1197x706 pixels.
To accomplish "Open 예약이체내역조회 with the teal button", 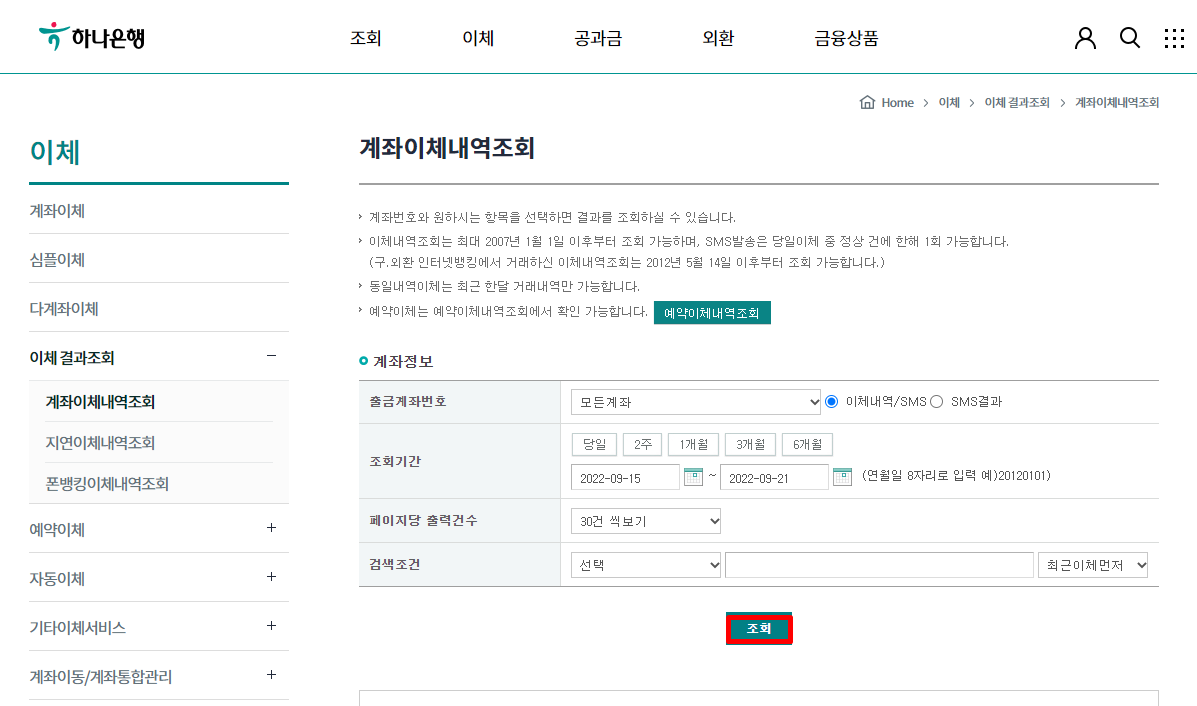I will point(712,312).
